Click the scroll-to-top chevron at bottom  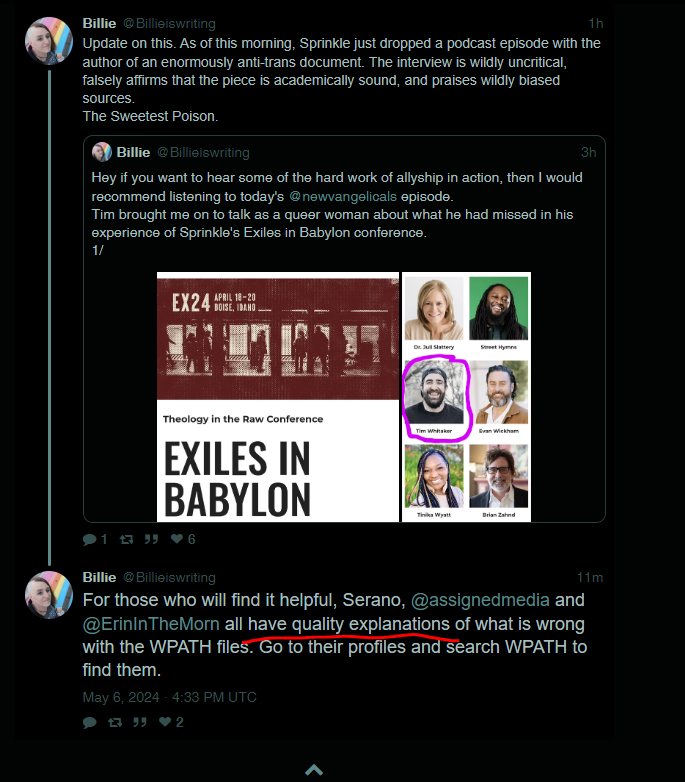click(x=314, y=770)
